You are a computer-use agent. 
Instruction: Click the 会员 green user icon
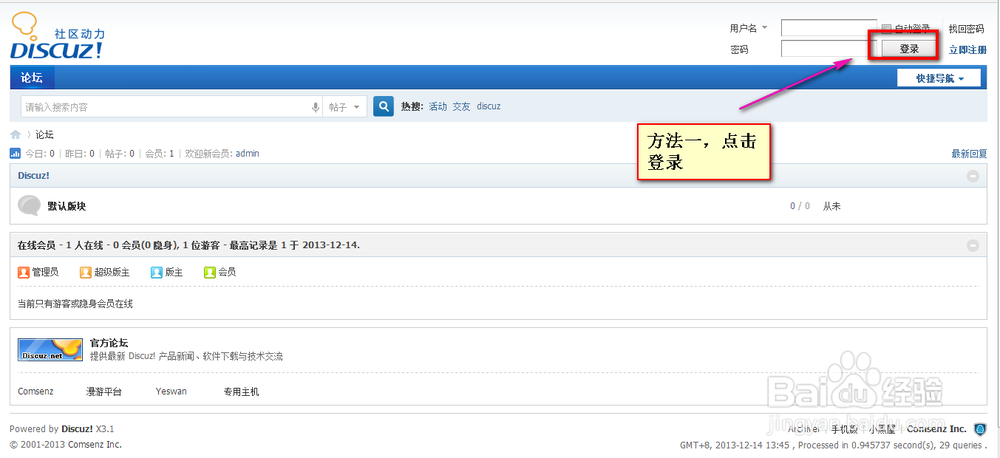pyautogui.click(x=210, y=272)
